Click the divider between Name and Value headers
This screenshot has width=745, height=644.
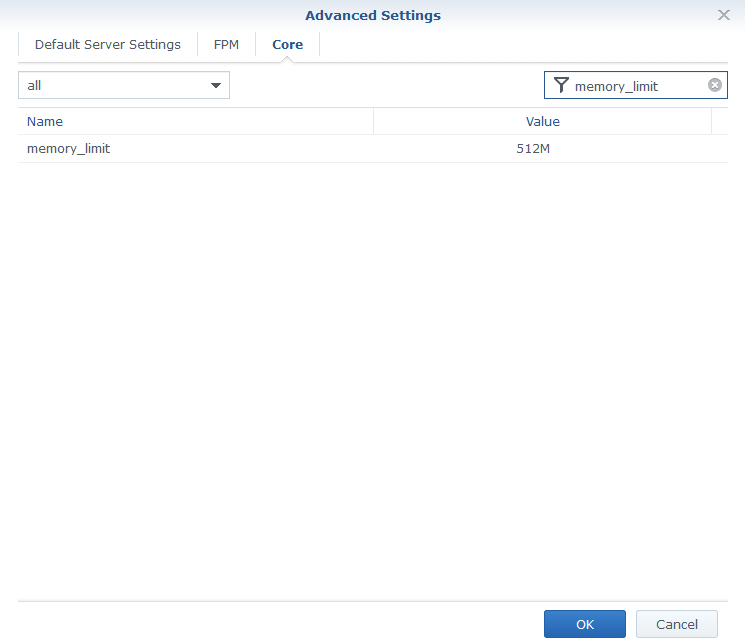click(x=373, y=121)
